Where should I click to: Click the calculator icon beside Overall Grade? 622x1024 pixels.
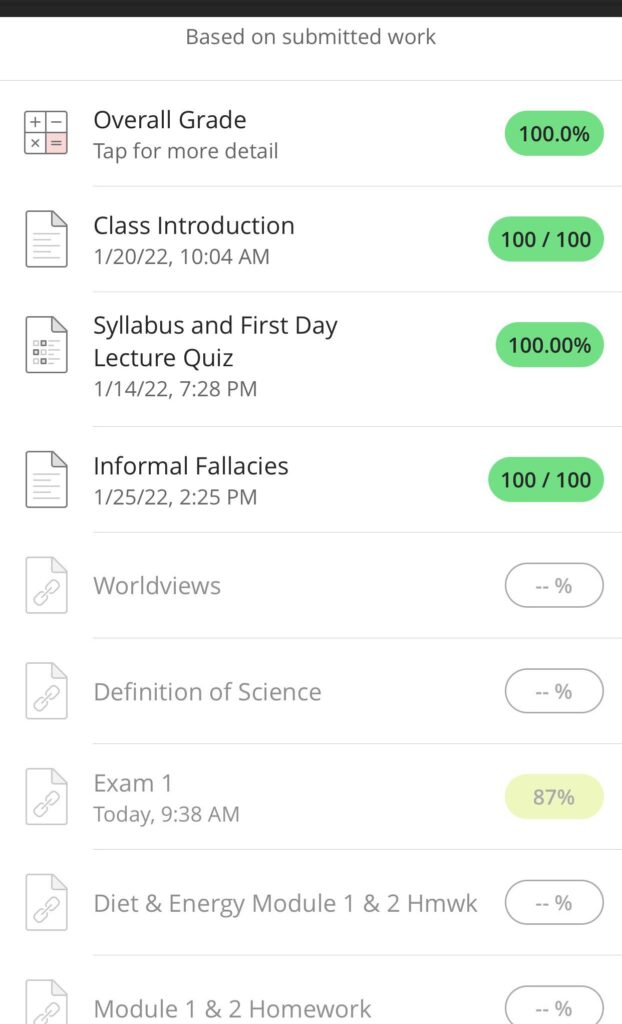pos(46,132)
